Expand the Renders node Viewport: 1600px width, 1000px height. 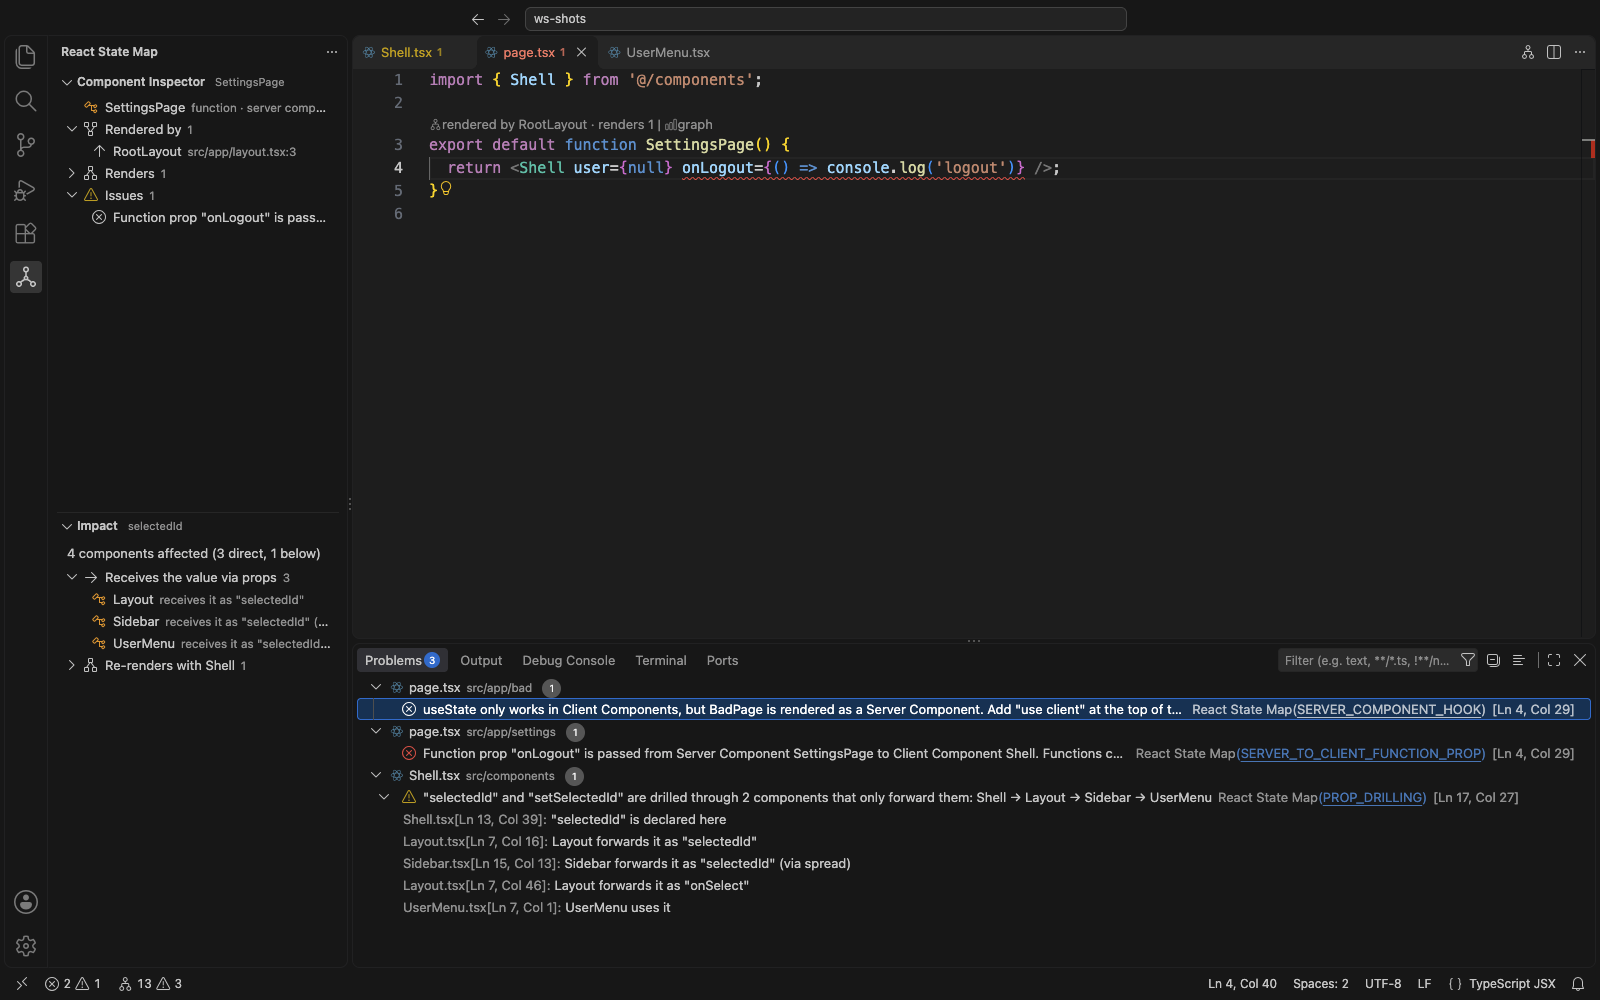72,173
